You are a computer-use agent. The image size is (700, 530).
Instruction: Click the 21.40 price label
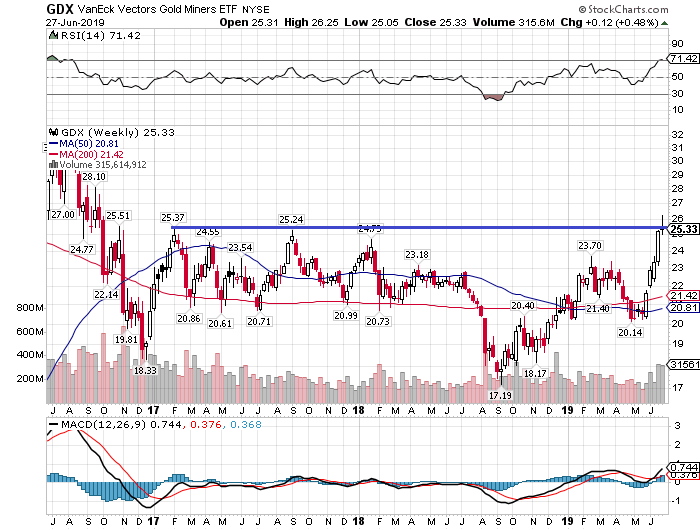coord(598,309)
